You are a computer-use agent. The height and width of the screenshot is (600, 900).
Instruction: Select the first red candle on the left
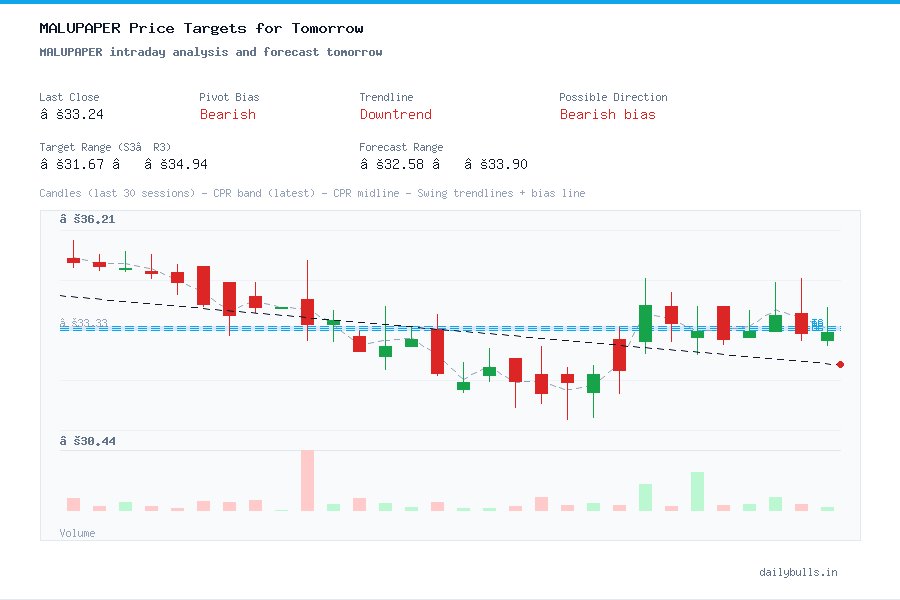coord(72,260)
